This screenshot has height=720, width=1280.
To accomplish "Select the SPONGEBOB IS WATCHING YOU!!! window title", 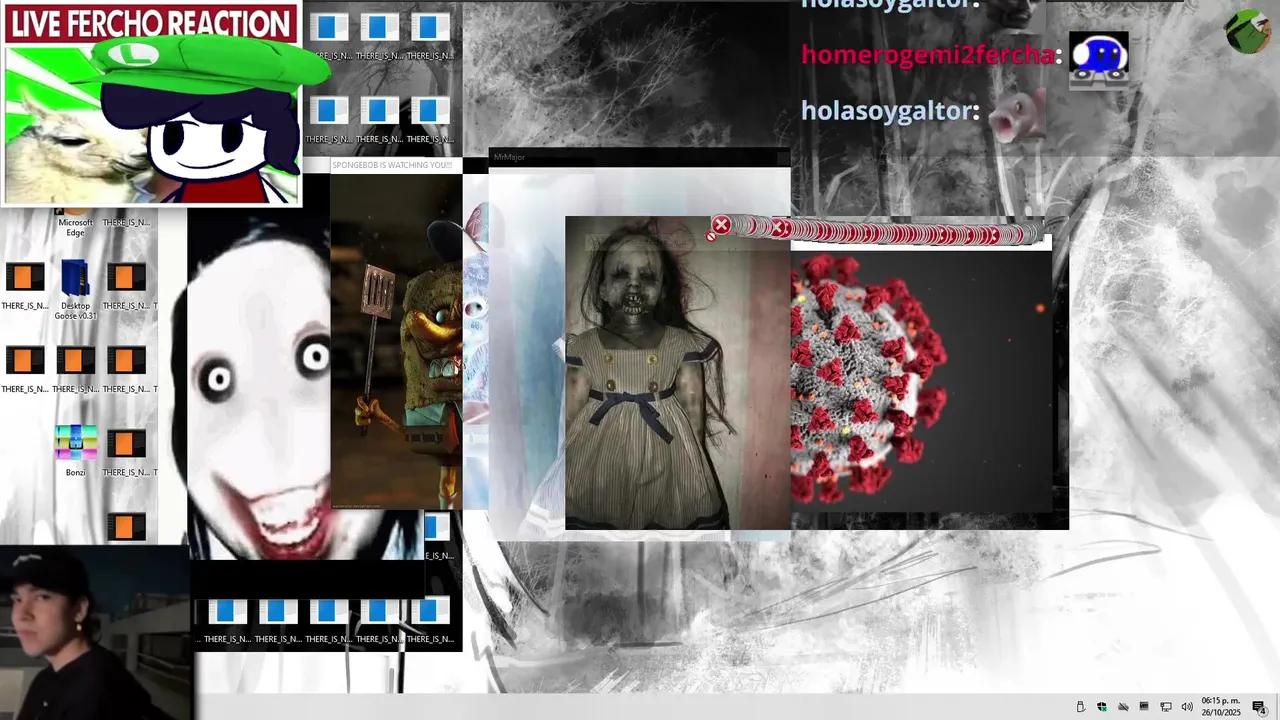I will [x=392, y=165].
